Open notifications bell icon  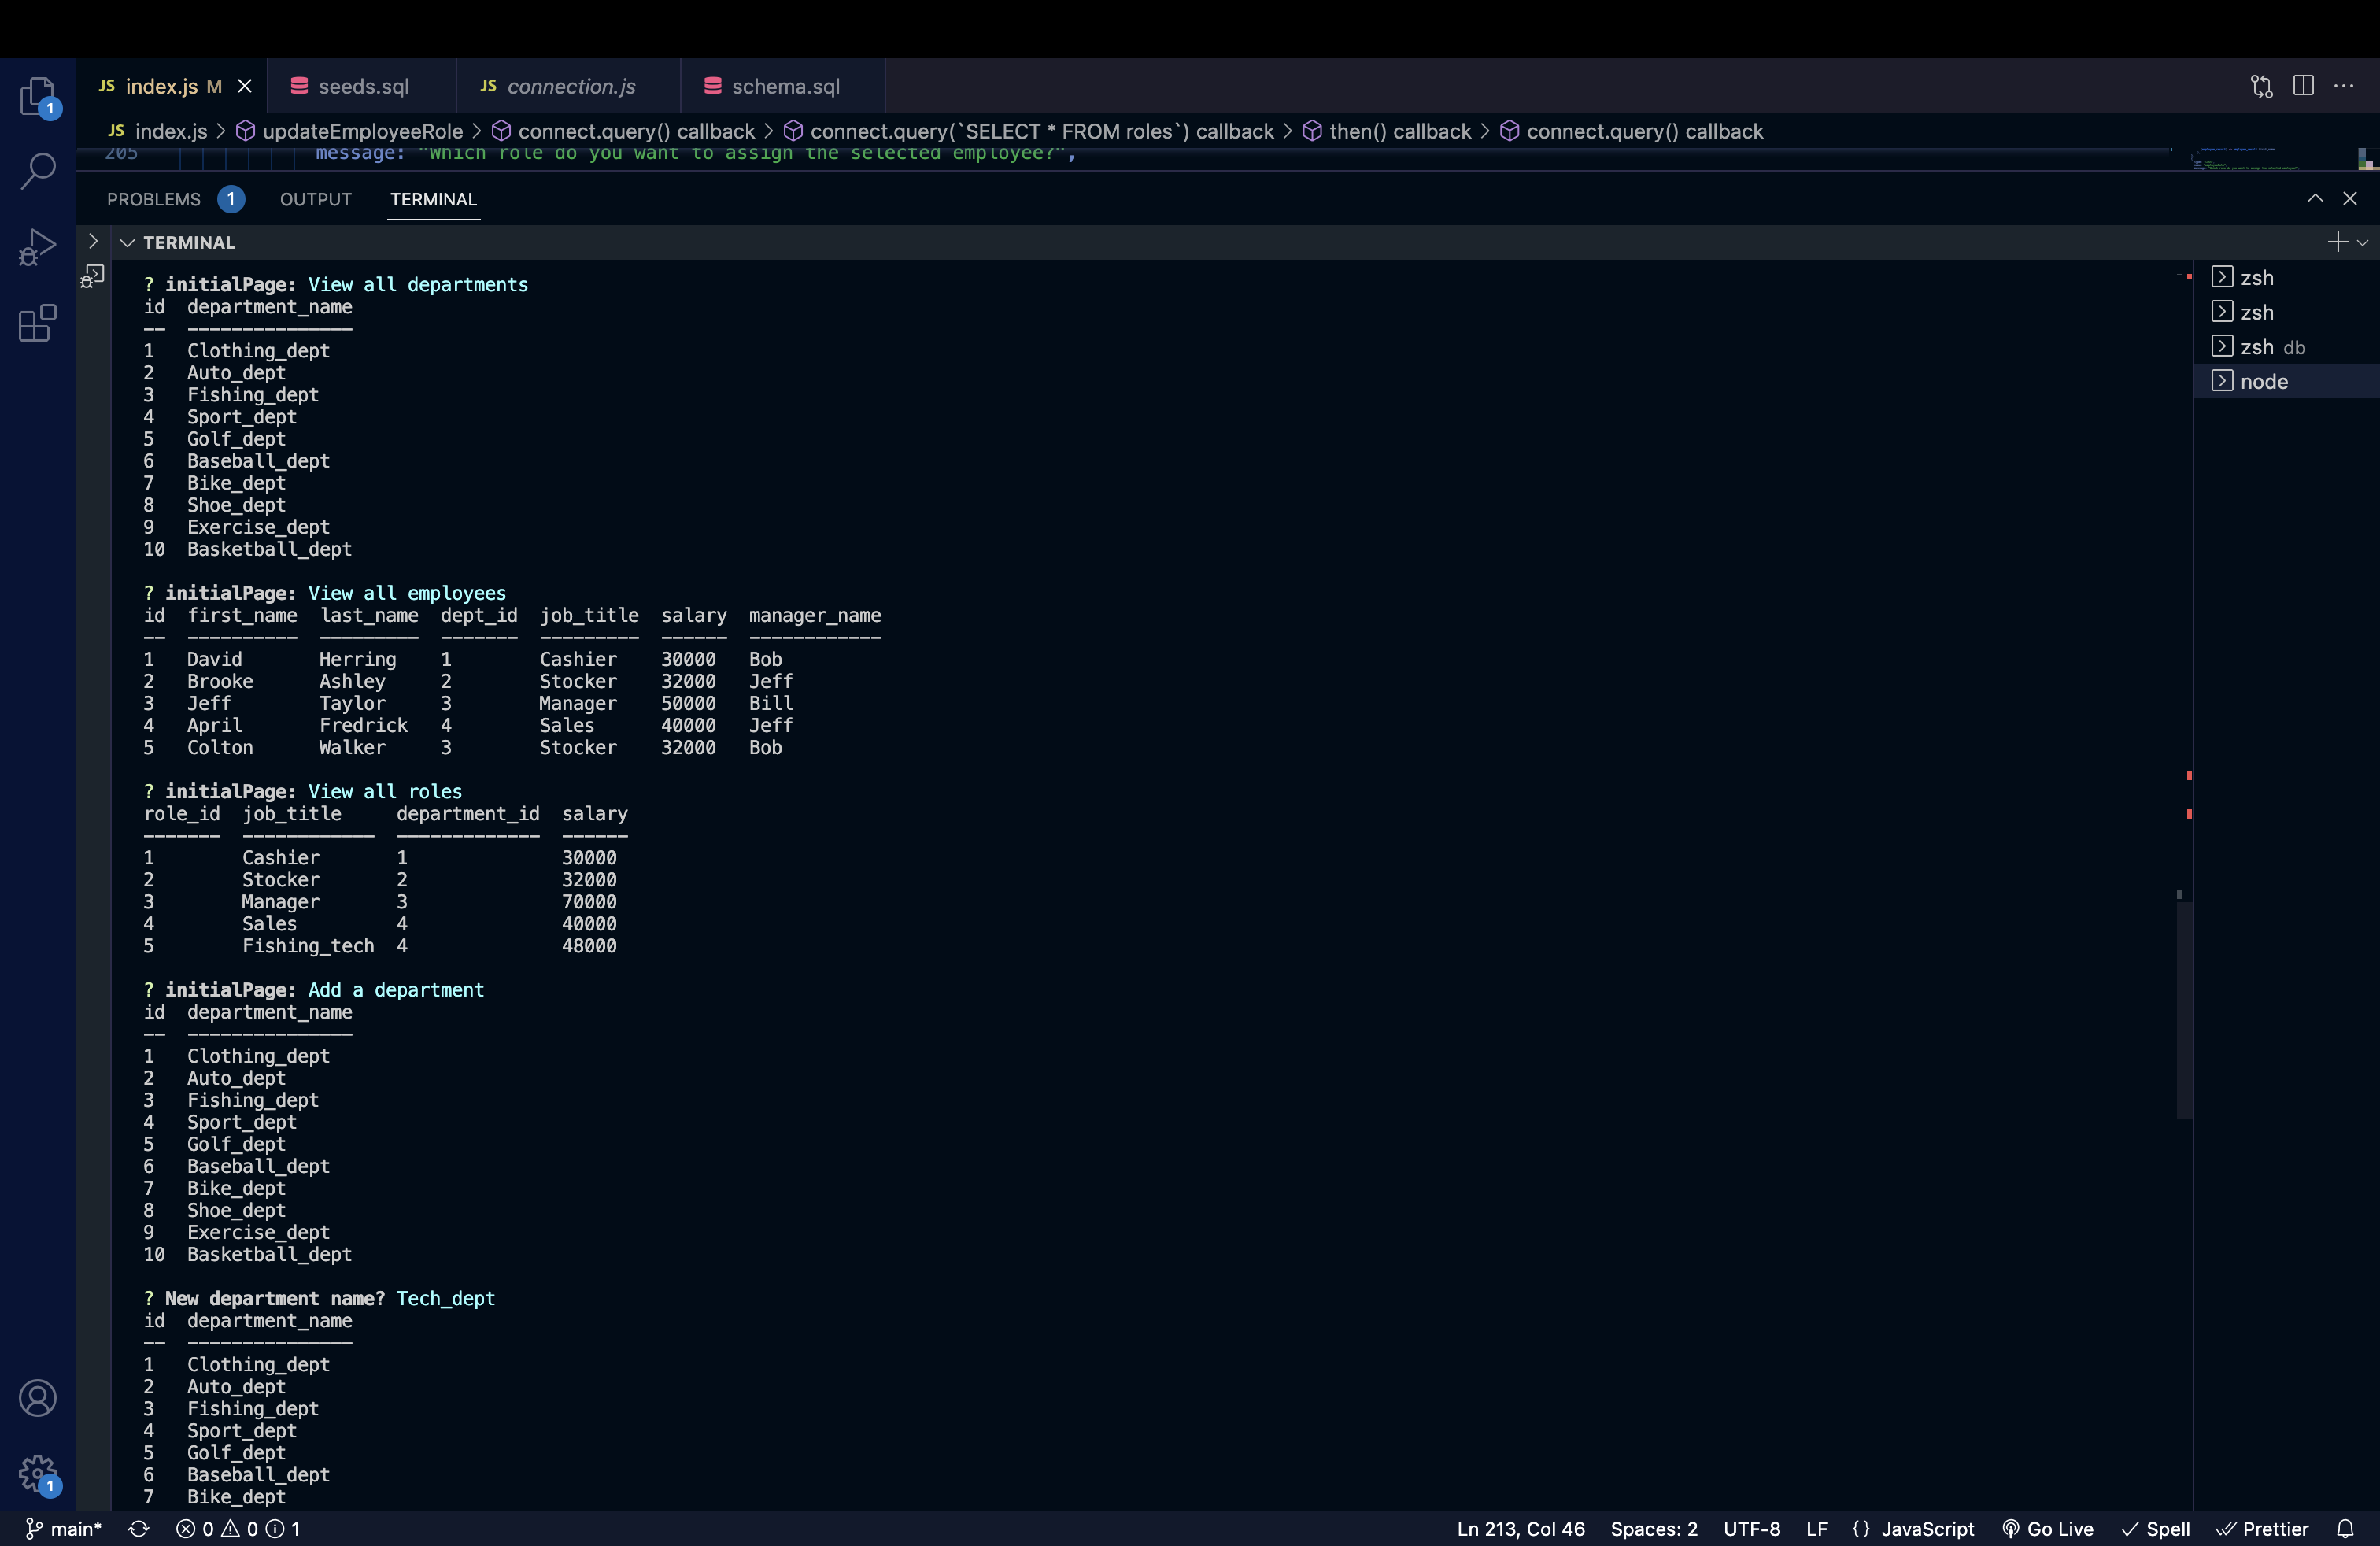[2345, 1528]
